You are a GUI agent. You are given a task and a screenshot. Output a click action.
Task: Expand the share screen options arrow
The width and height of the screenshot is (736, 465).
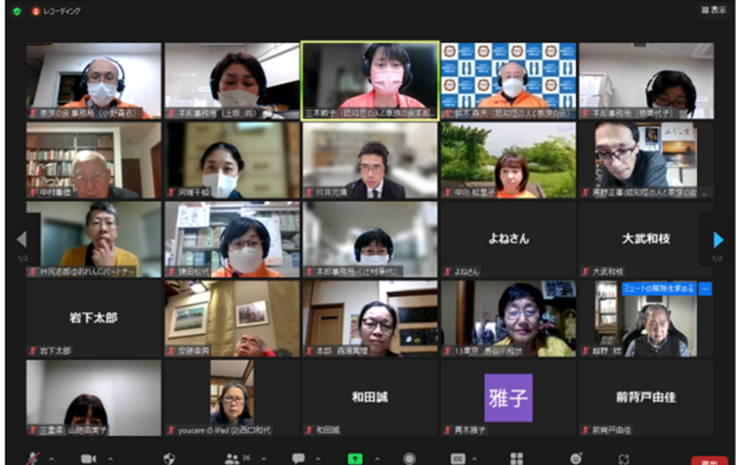tap(375, 458)
